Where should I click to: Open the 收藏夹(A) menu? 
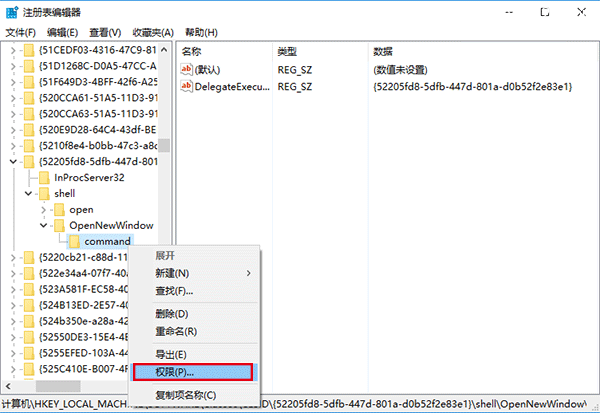tap(153, 33)
